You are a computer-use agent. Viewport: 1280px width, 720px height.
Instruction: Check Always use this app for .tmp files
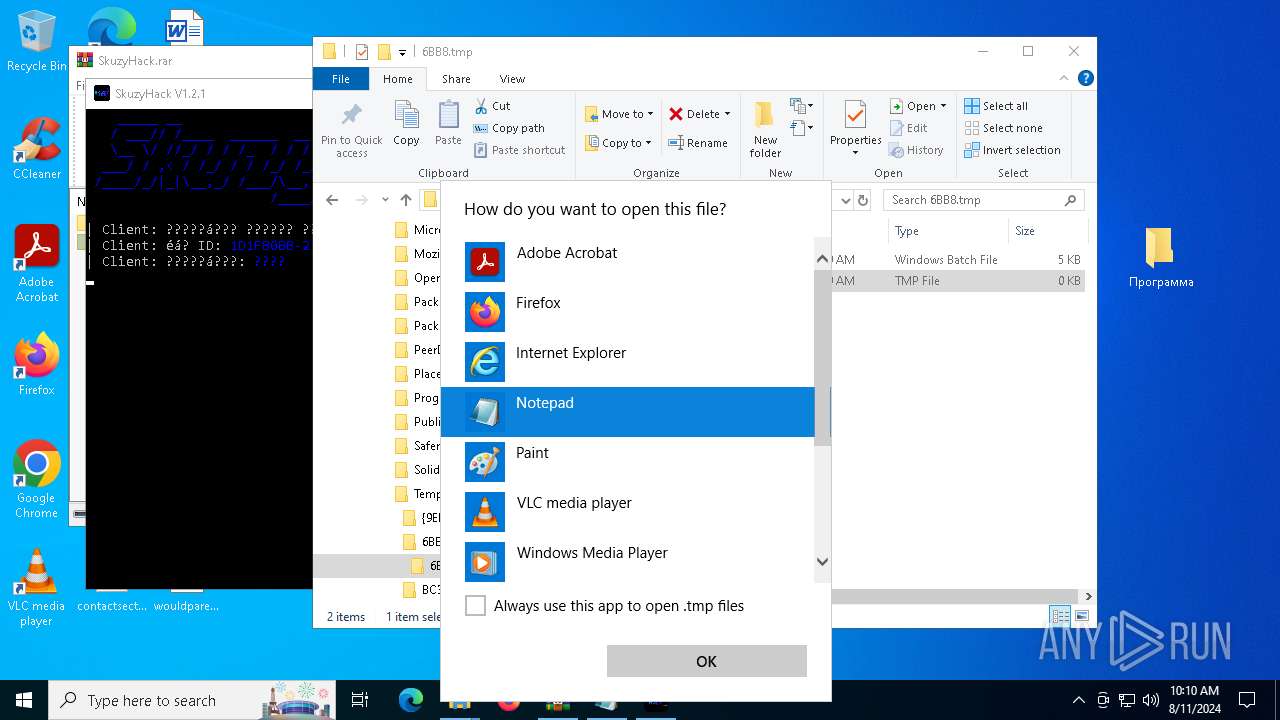(x=476, y=606)
